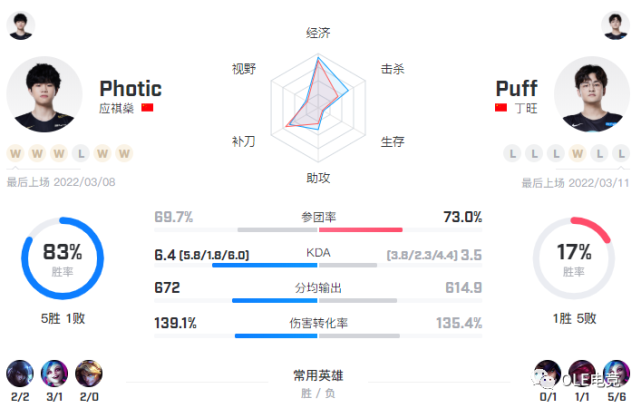Select Puff's champion icon with 1/1 record

[x=582, y=373]
